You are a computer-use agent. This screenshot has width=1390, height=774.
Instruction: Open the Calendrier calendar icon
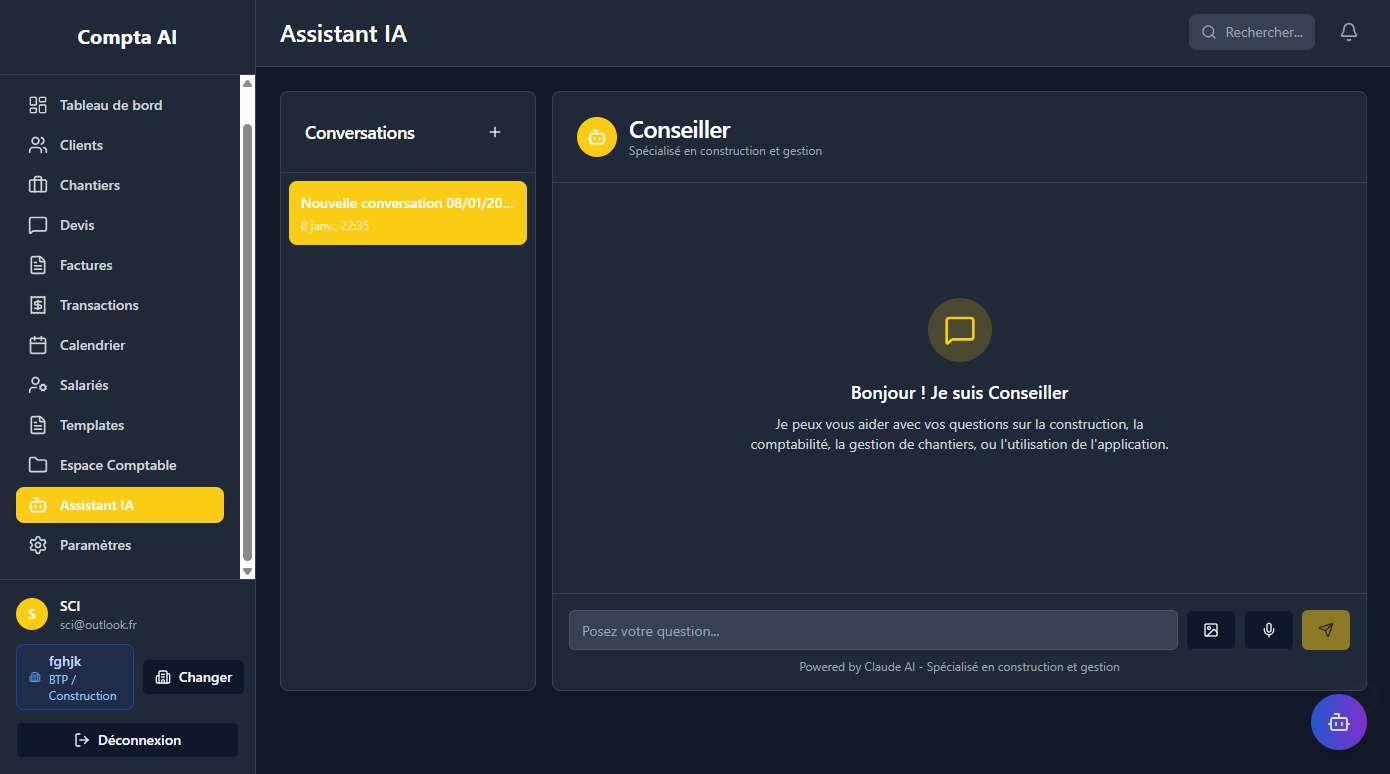tap(38, 344)
